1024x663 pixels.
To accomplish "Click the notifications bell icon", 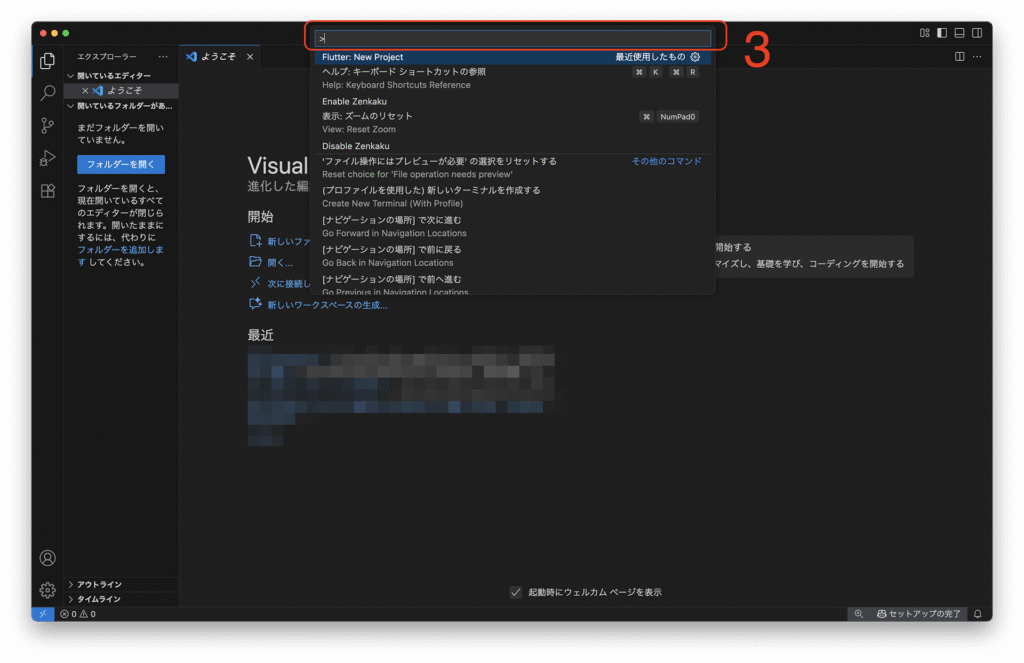I will tap(979, 613).
